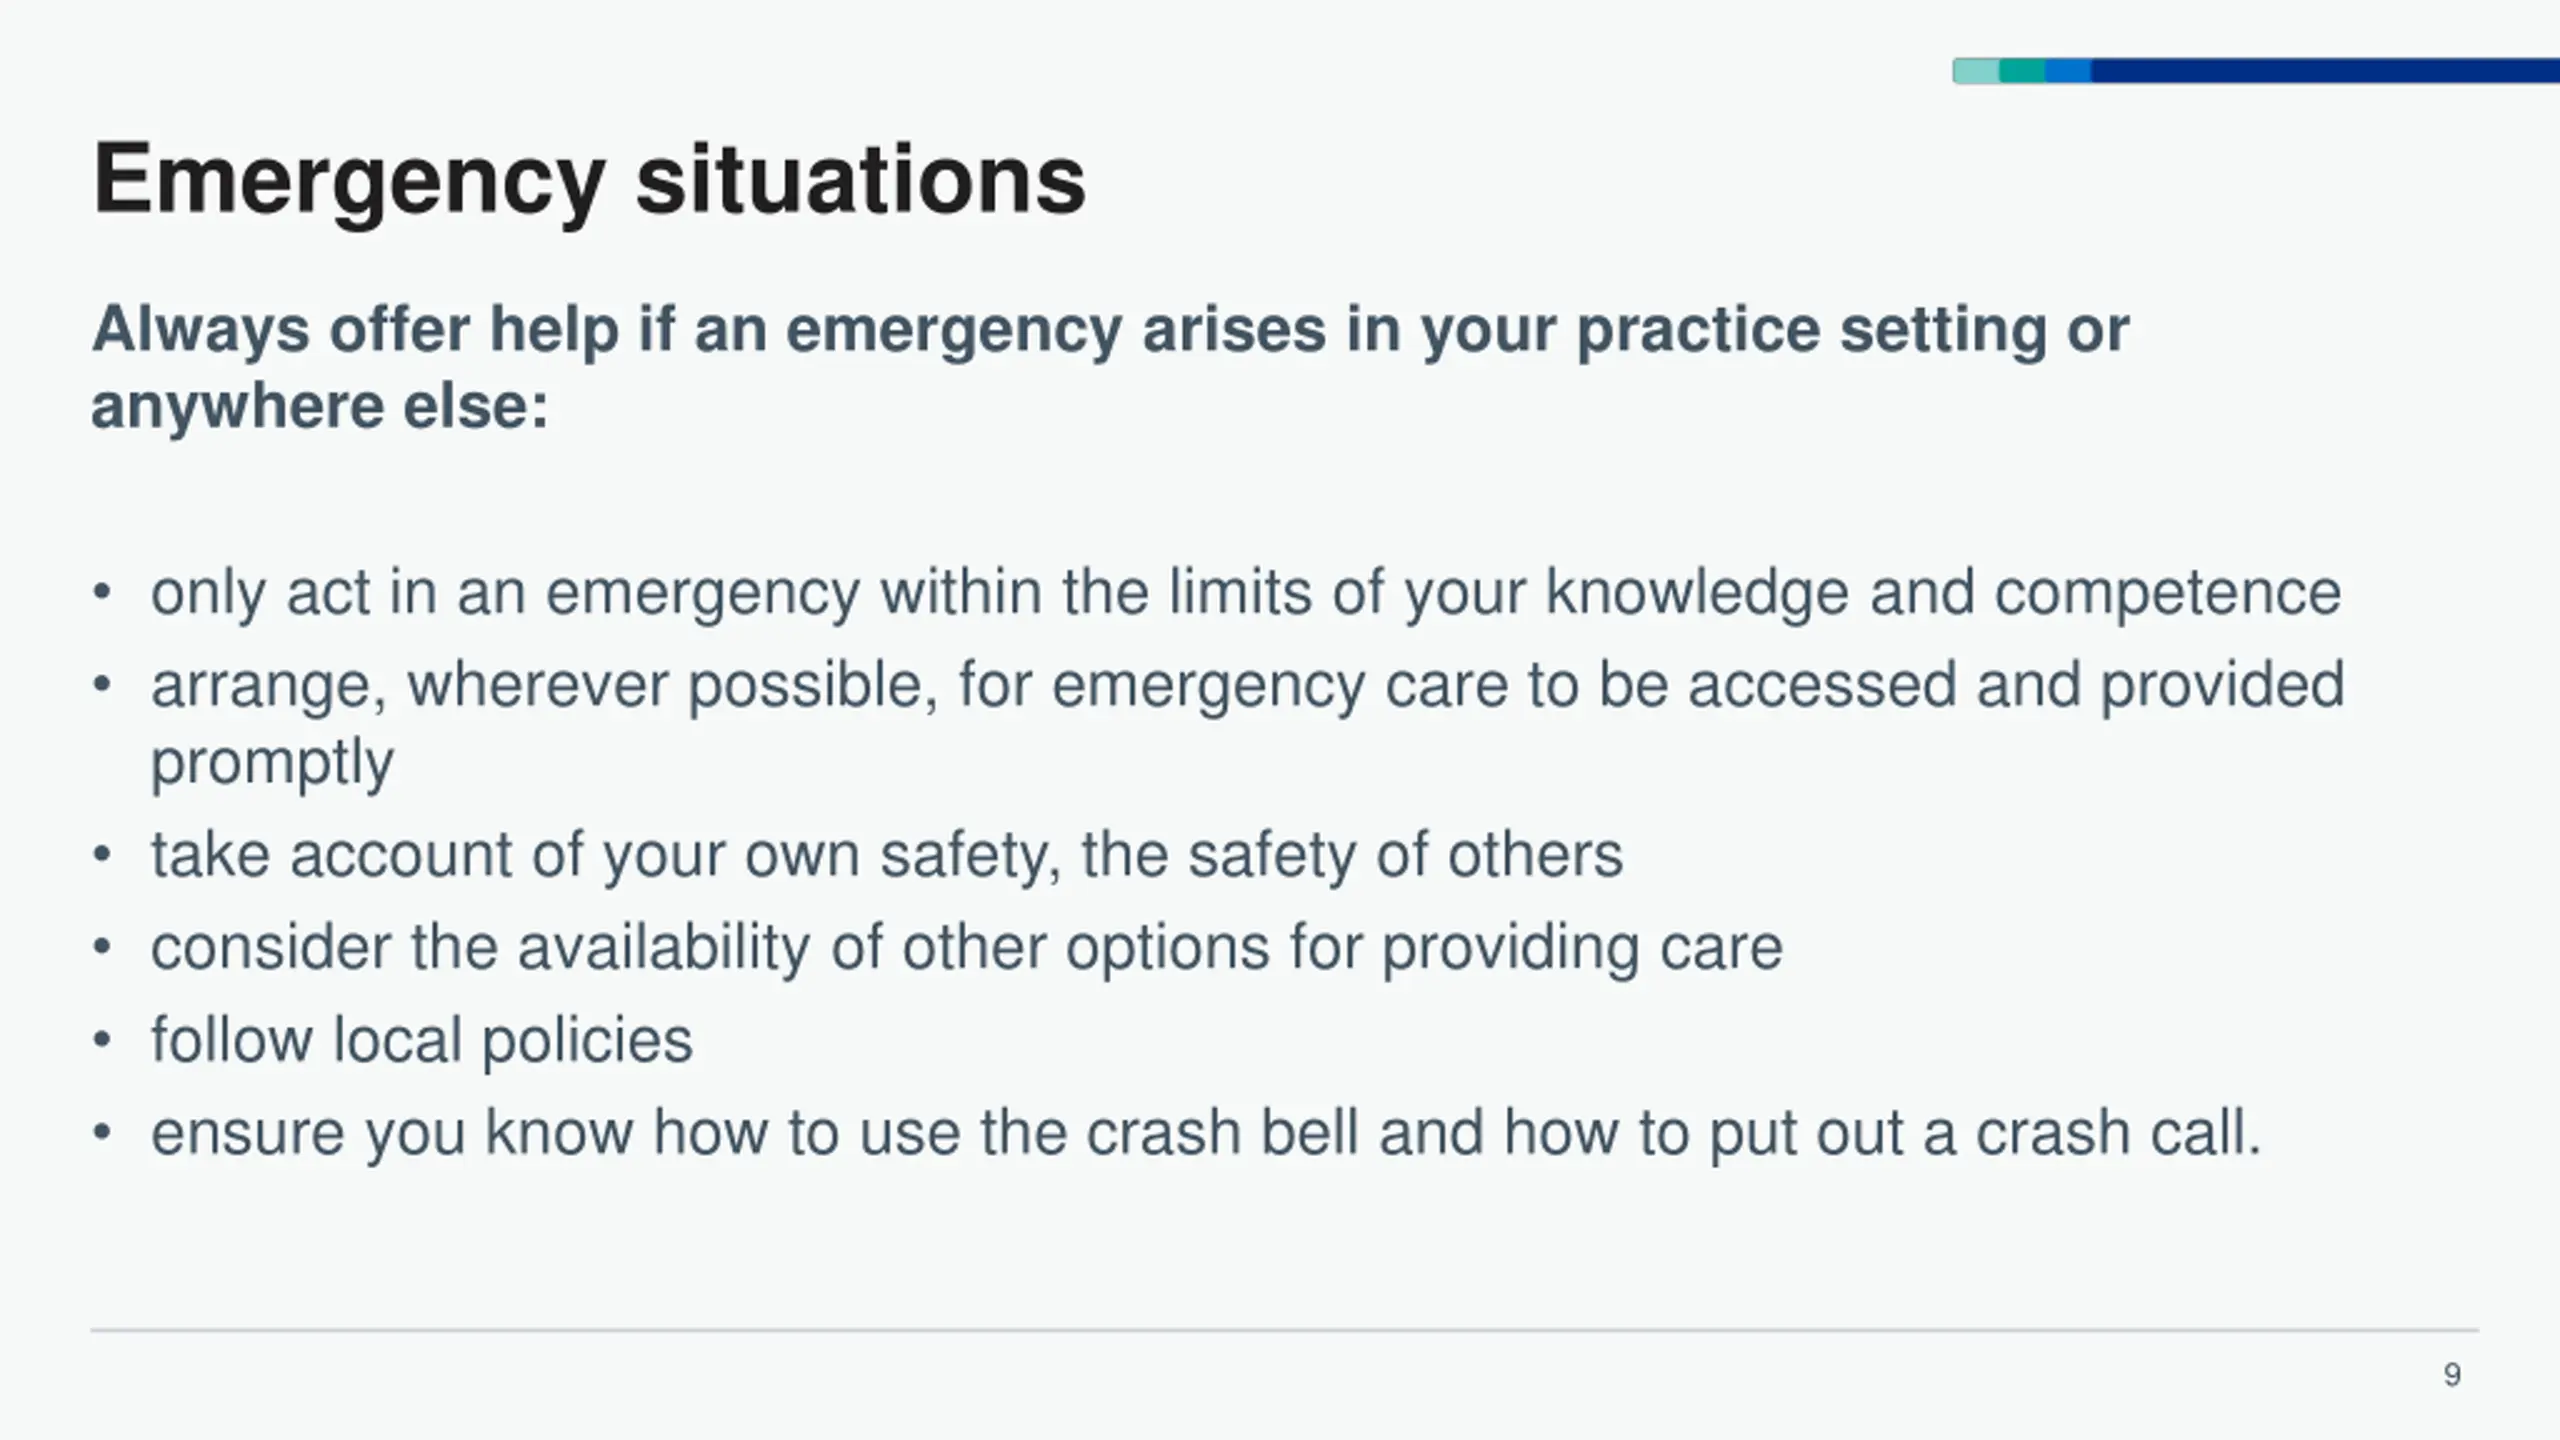Click the bright blue segment of the header bar
This screenshot has height=1440, width=2560.
[2068, 71]
